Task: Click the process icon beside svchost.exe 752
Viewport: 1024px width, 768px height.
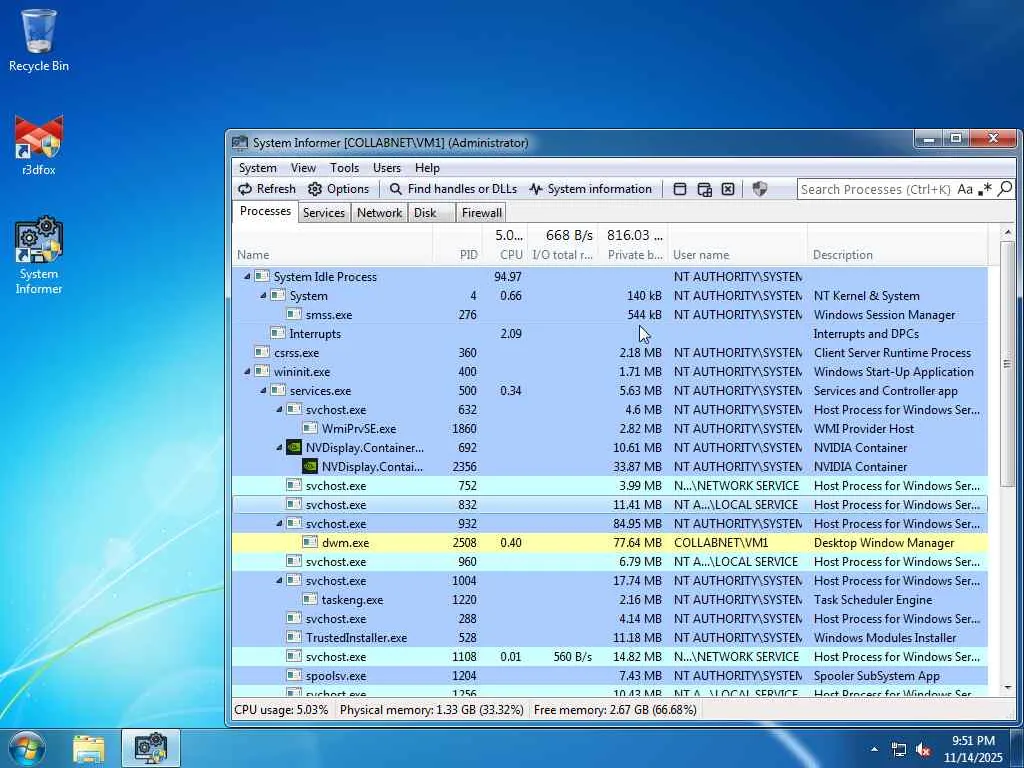Action: coord(294,485)
